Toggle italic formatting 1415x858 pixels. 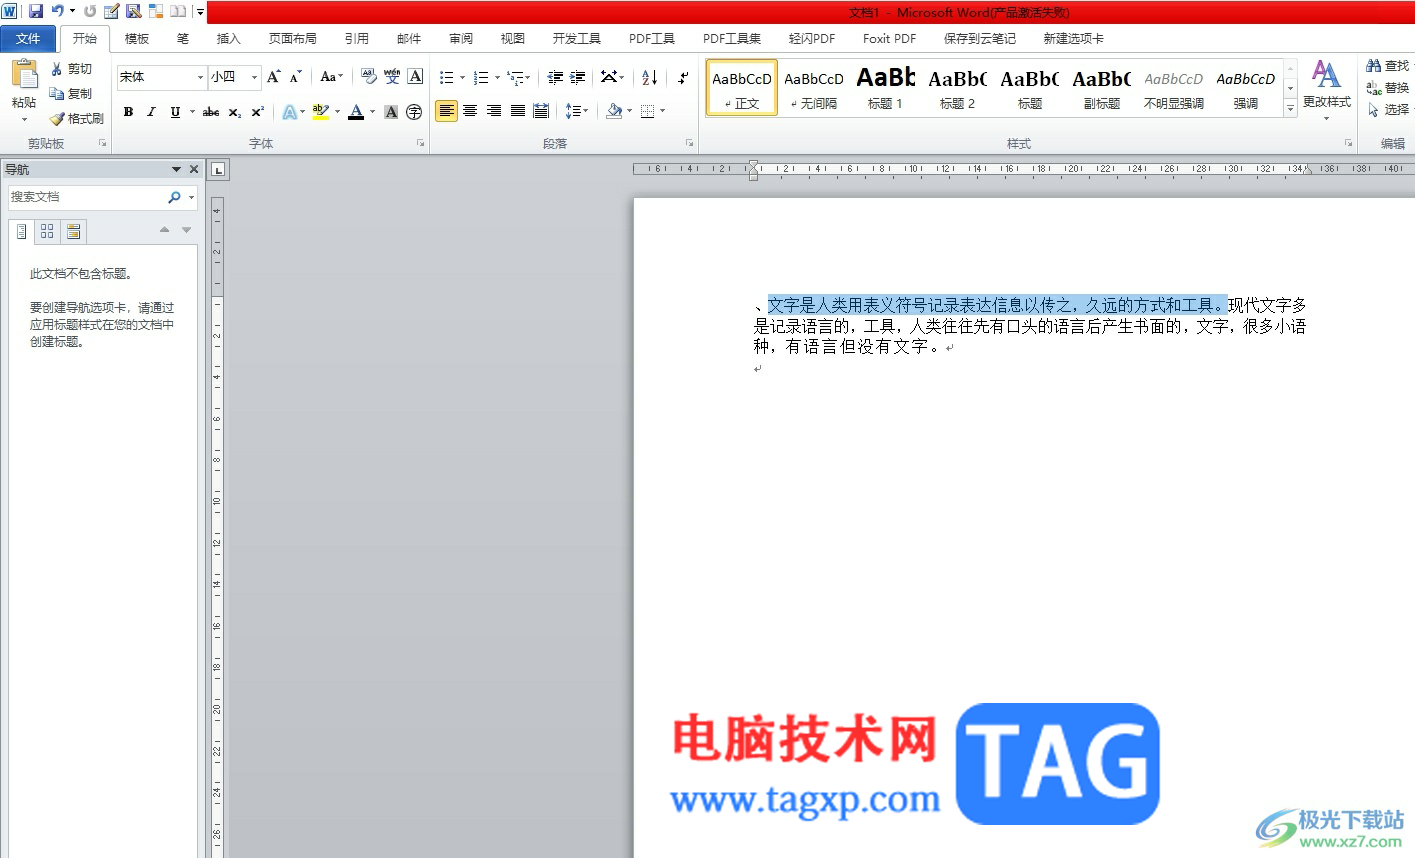151,112
